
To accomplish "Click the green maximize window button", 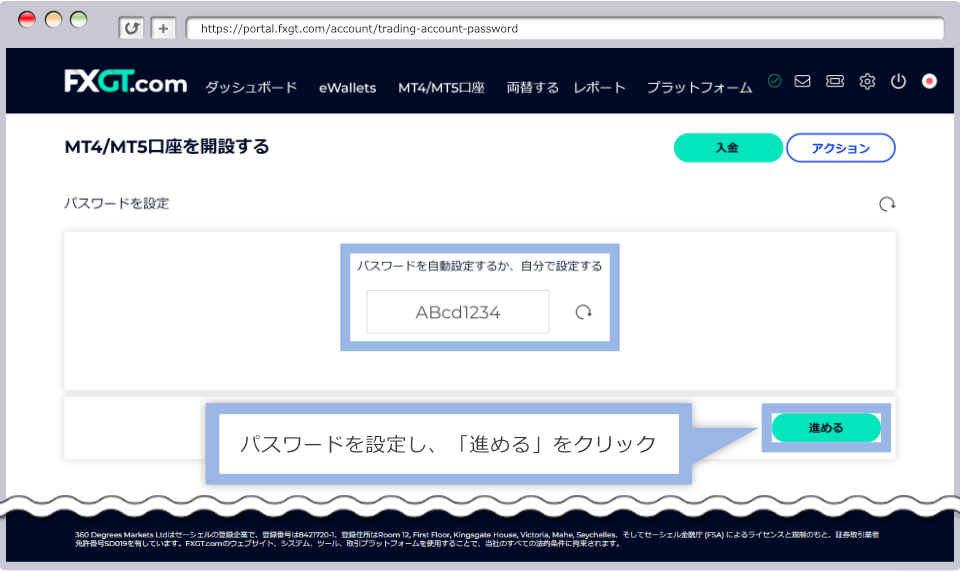I will [79, 20].
